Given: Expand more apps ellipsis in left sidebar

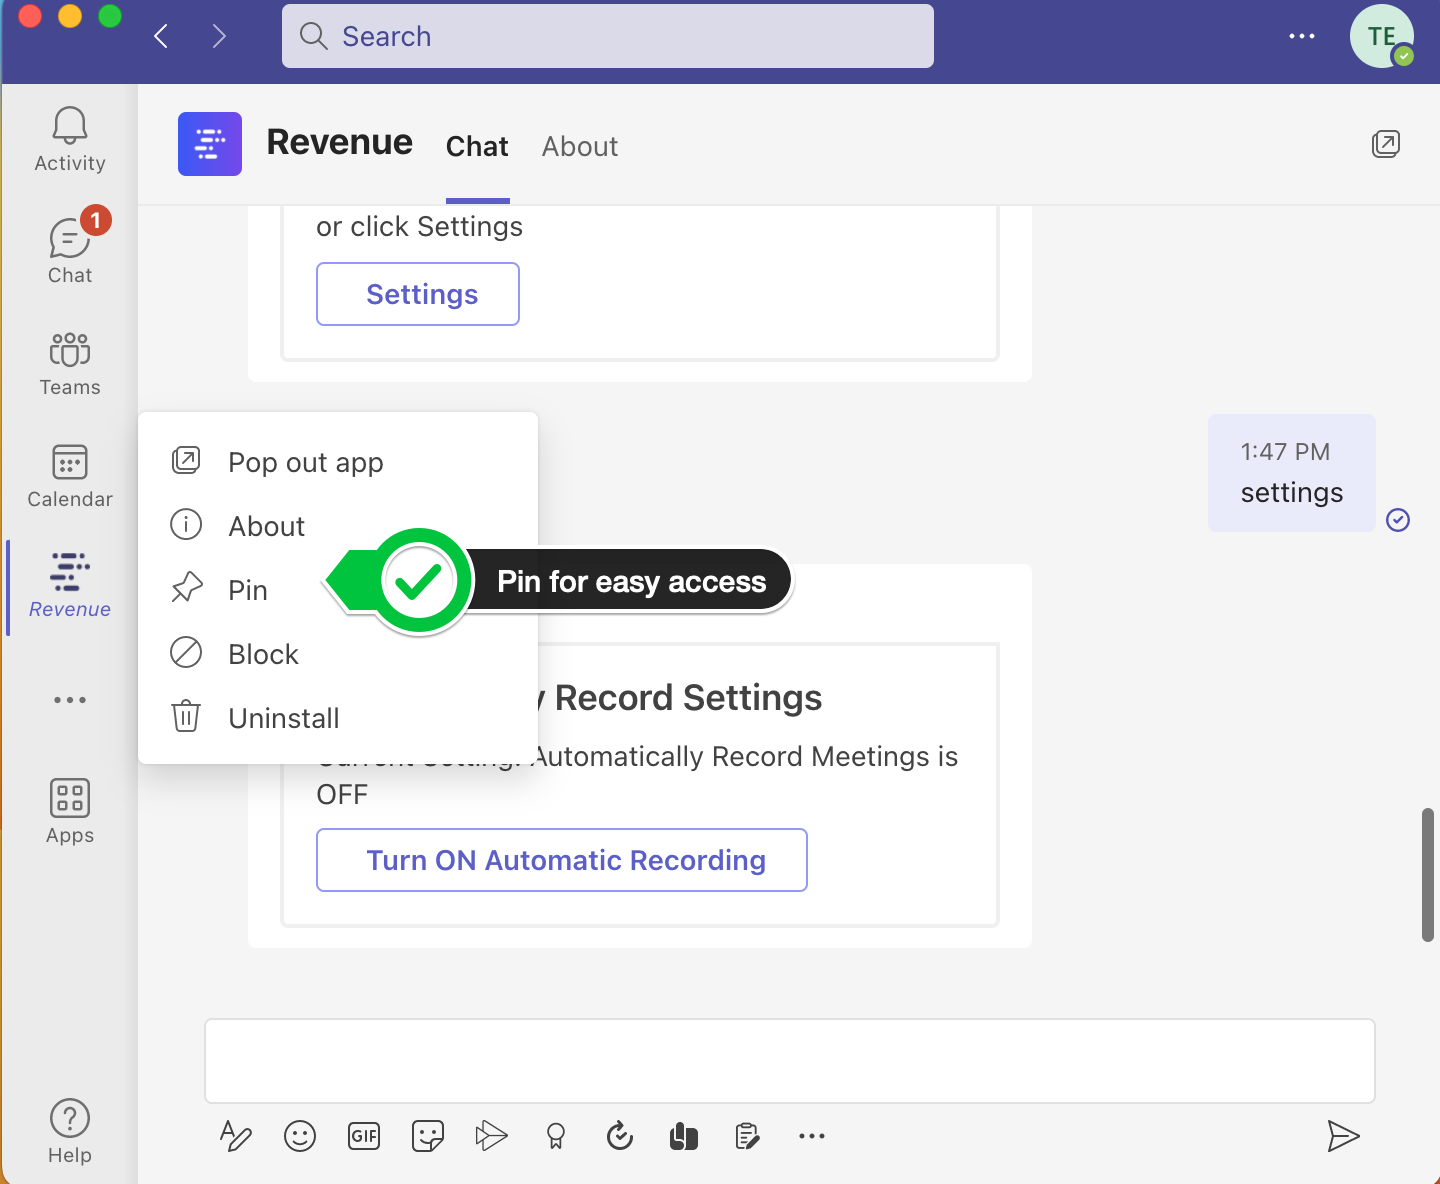Looking at the screenshot, I should click(69, 700).
